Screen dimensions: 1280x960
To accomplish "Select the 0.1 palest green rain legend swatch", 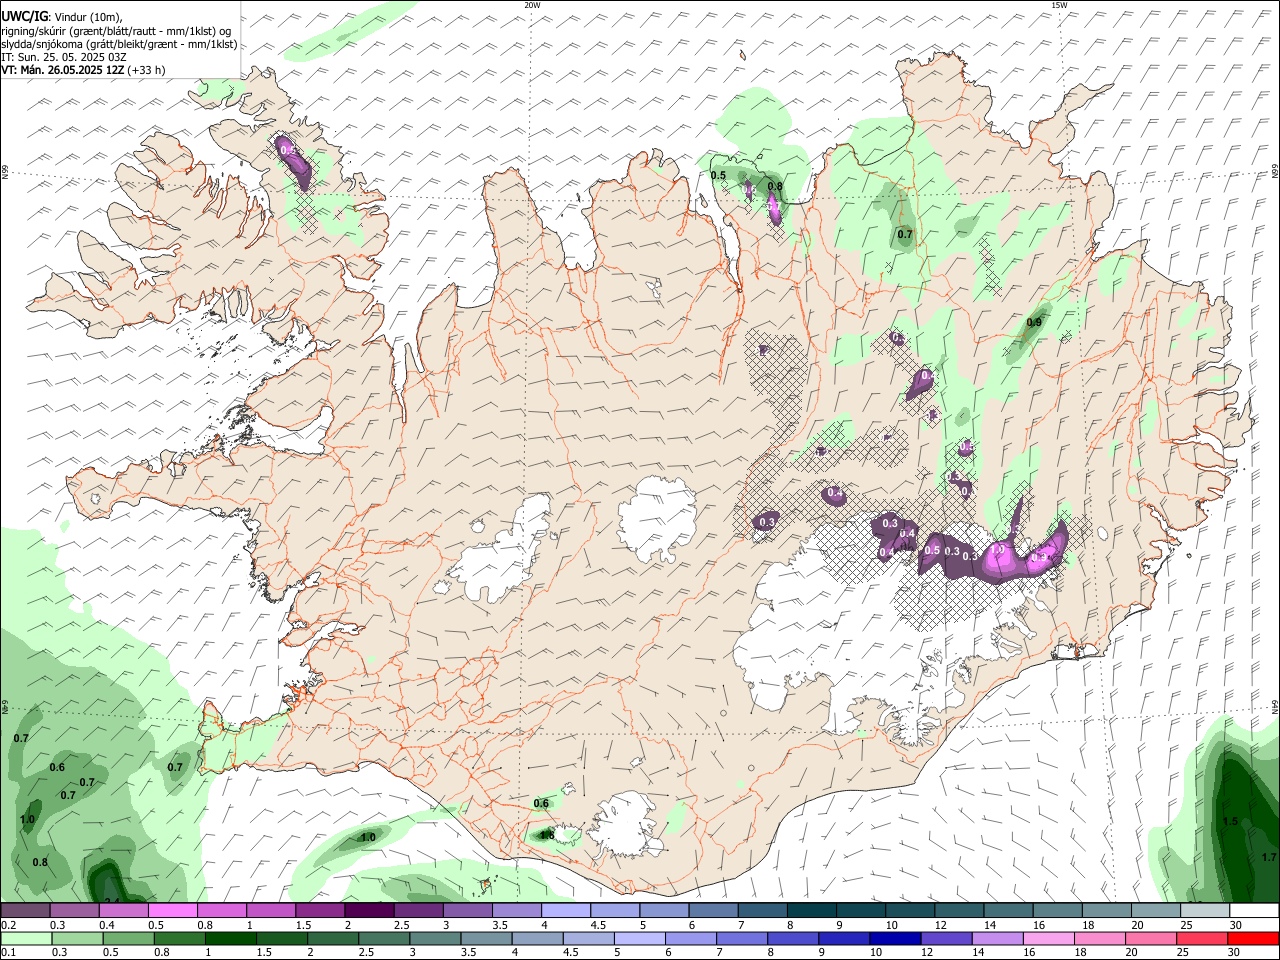I will click(x=25, y=938).
